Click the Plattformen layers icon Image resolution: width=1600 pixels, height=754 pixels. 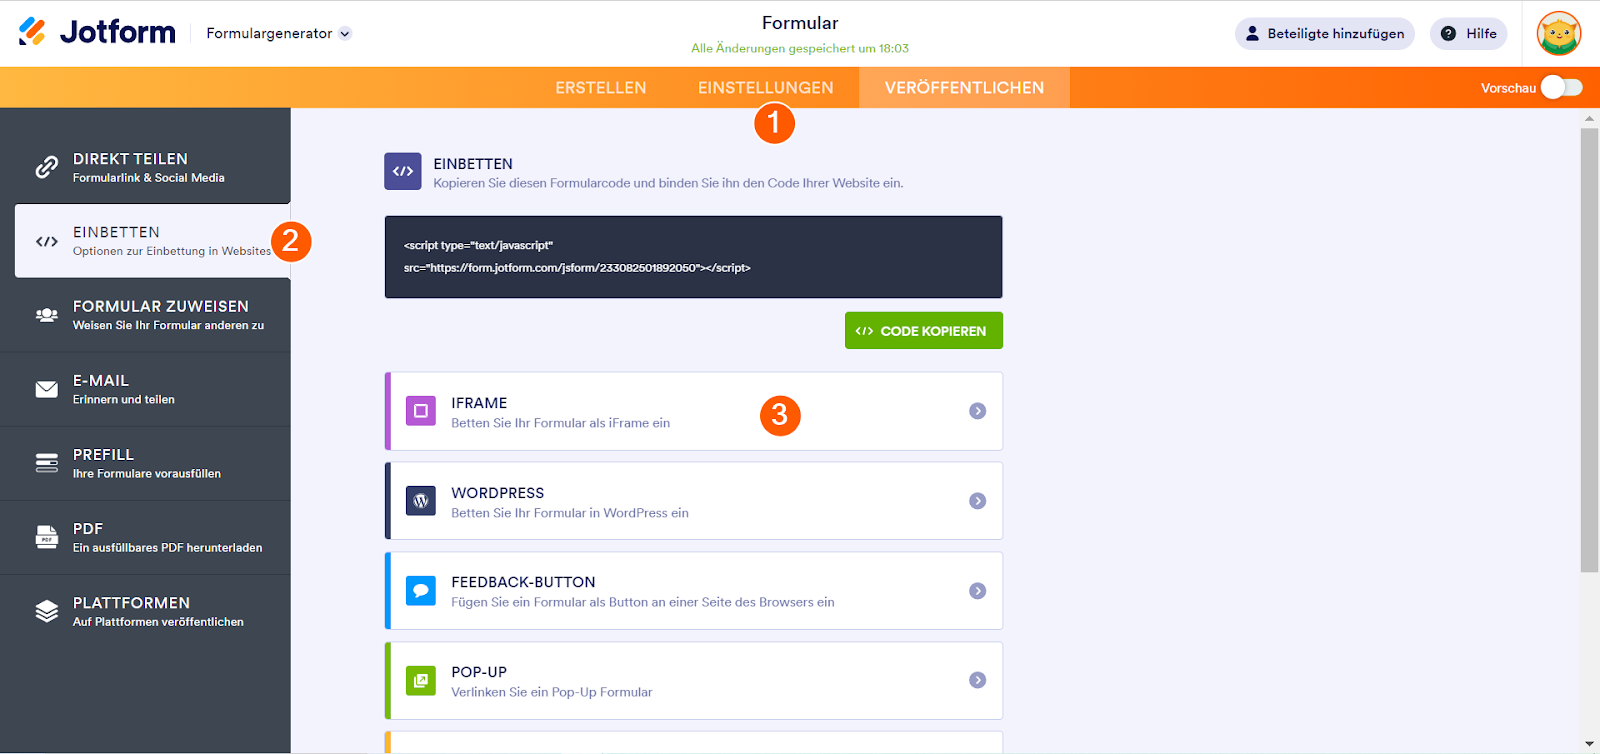46,611
